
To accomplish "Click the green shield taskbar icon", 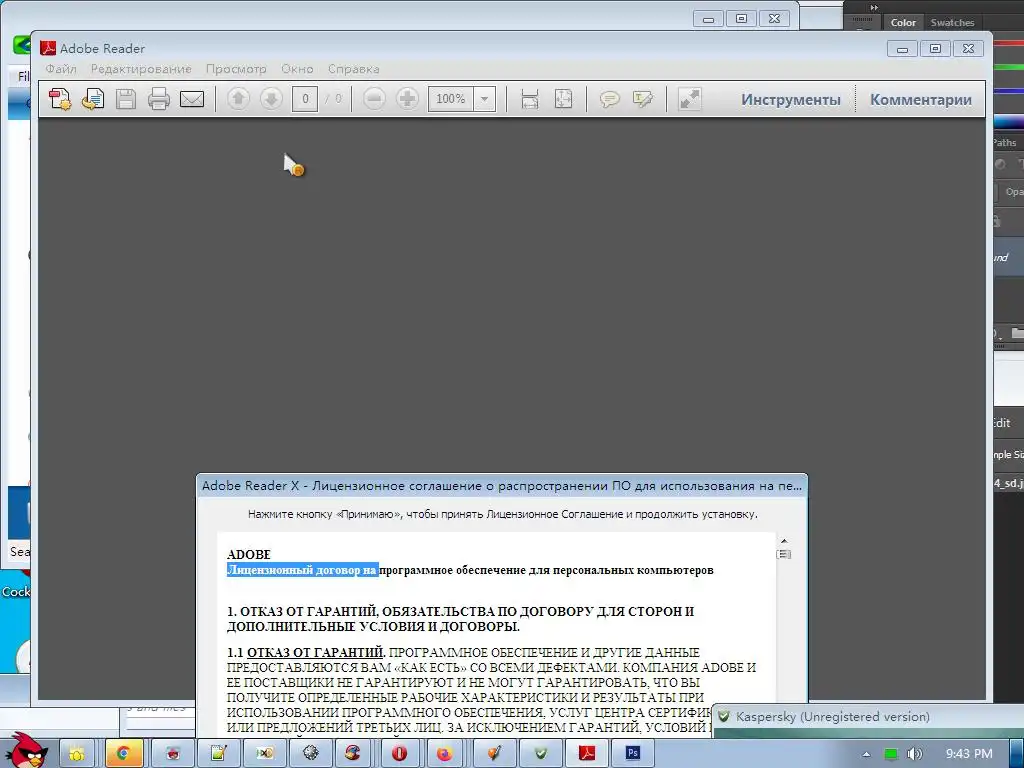I will click(541, 753).
